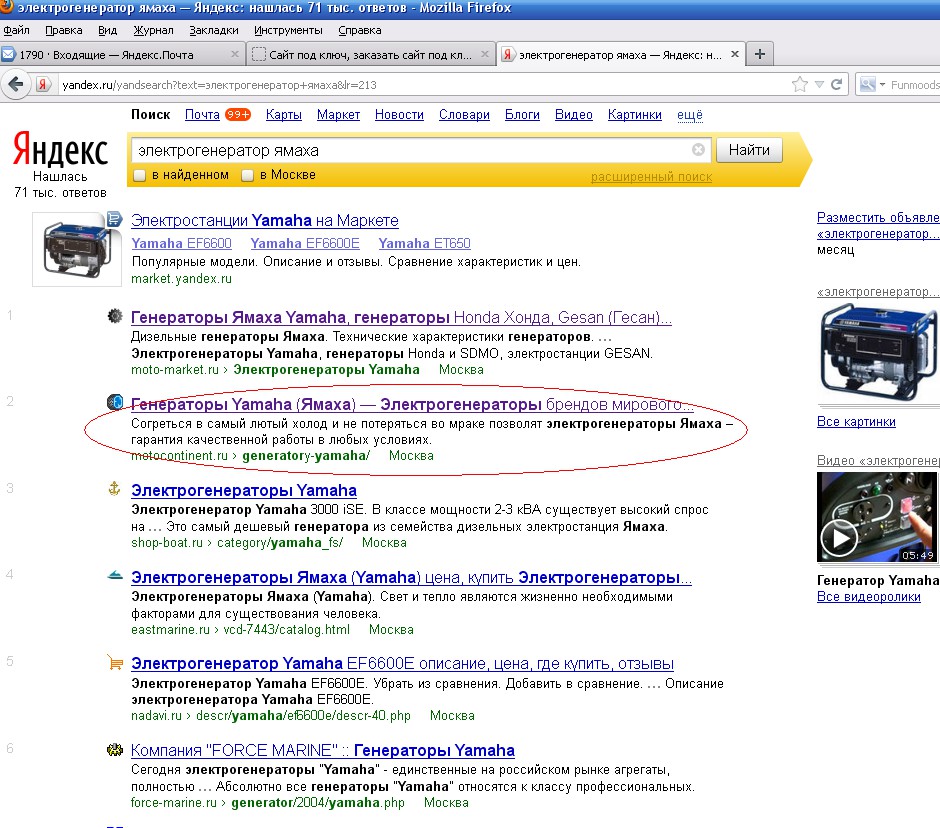Reload the page with the refresh icon
Viewport: 940px width, 828px height.
click(x=836, y=85)
